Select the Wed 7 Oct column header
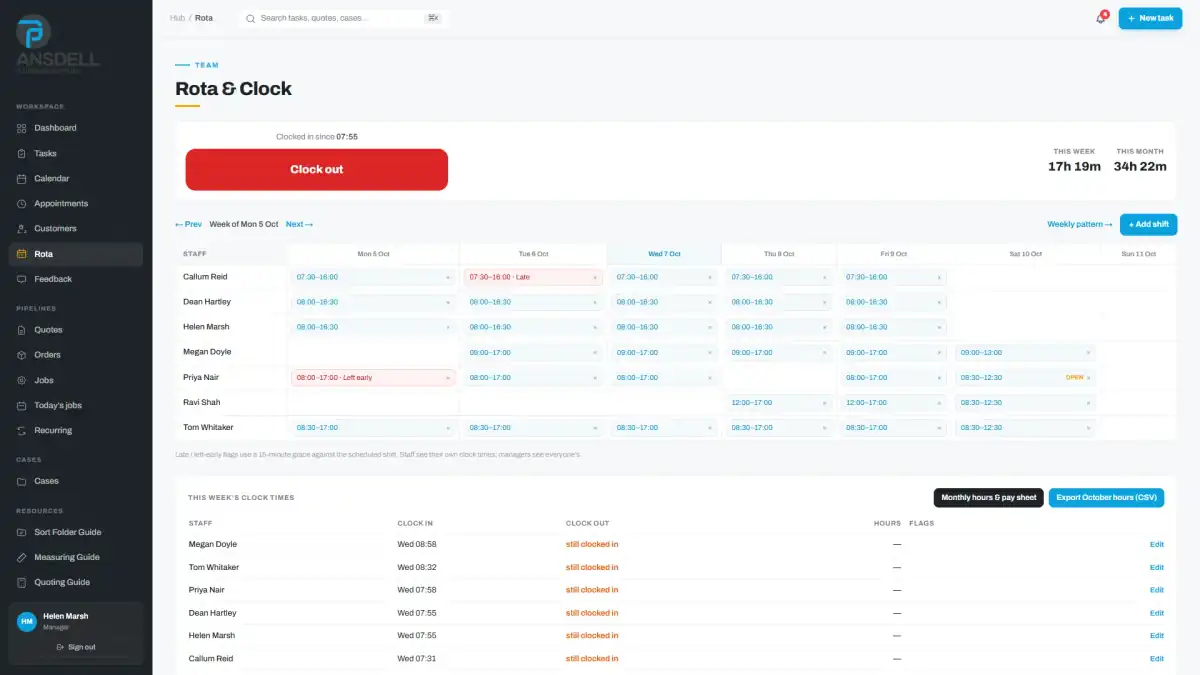This screenshot has width=1200, height=675. (664, 254)
